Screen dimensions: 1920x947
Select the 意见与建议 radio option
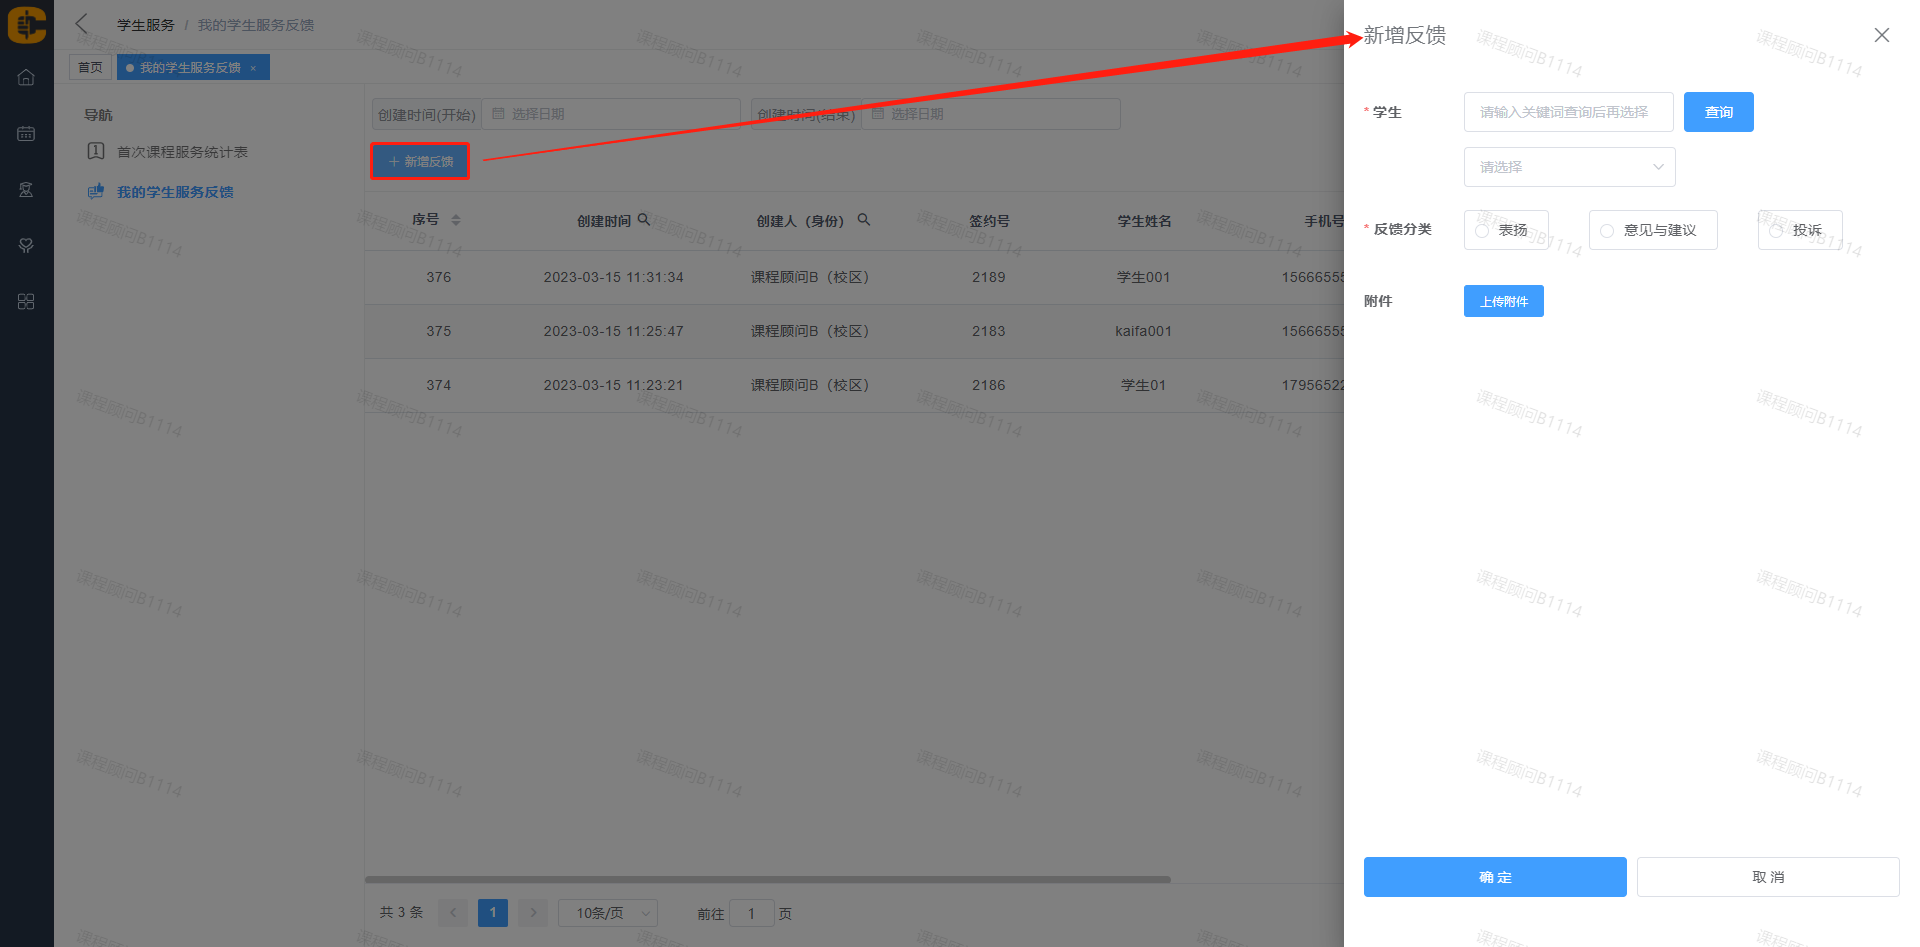[1607, 231]
